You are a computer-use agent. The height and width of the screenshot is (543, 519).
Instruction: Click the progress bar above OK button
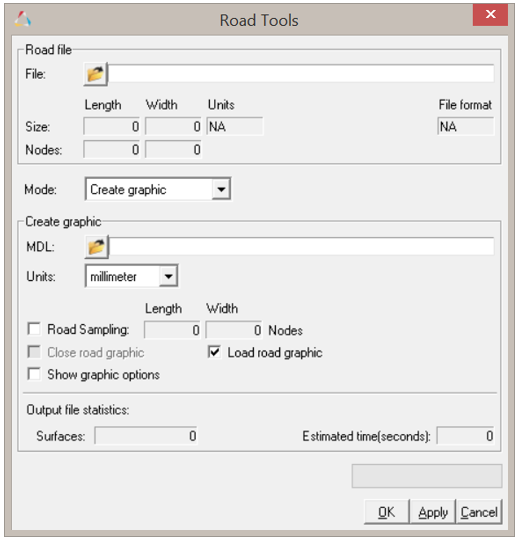pos(427,476)
